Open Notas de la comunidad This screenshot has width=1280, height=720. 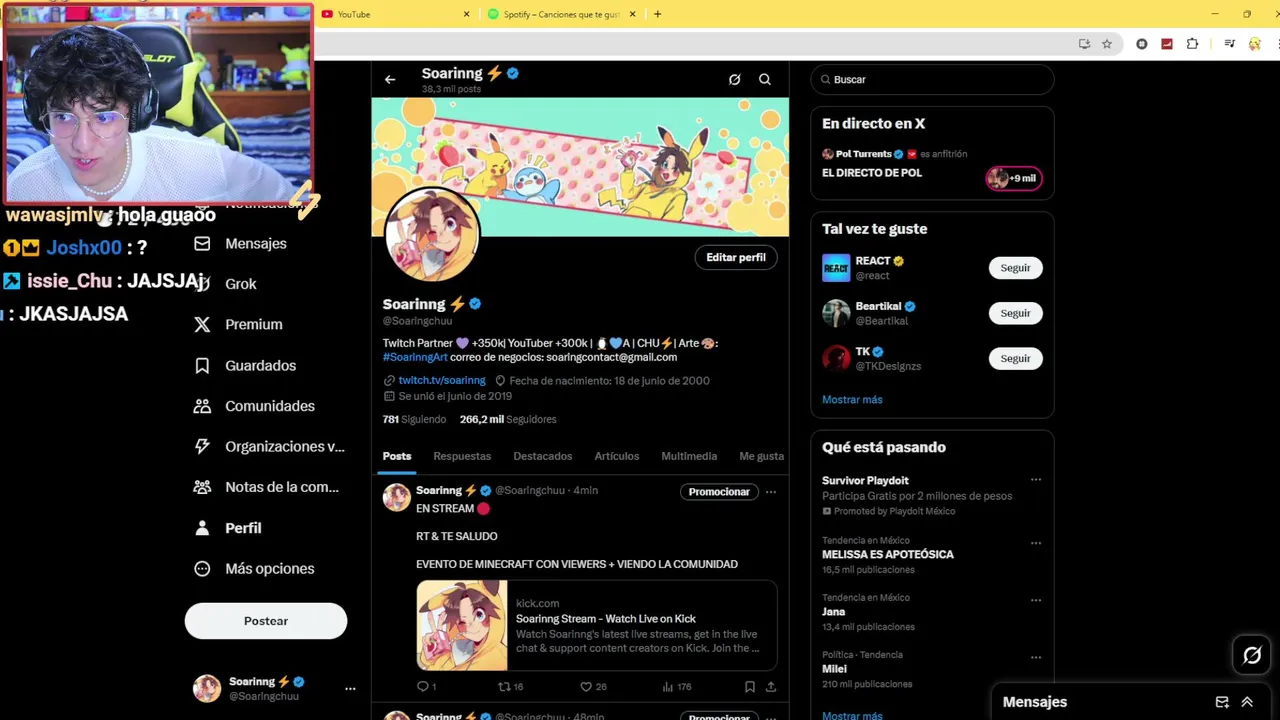pos(266,487)
